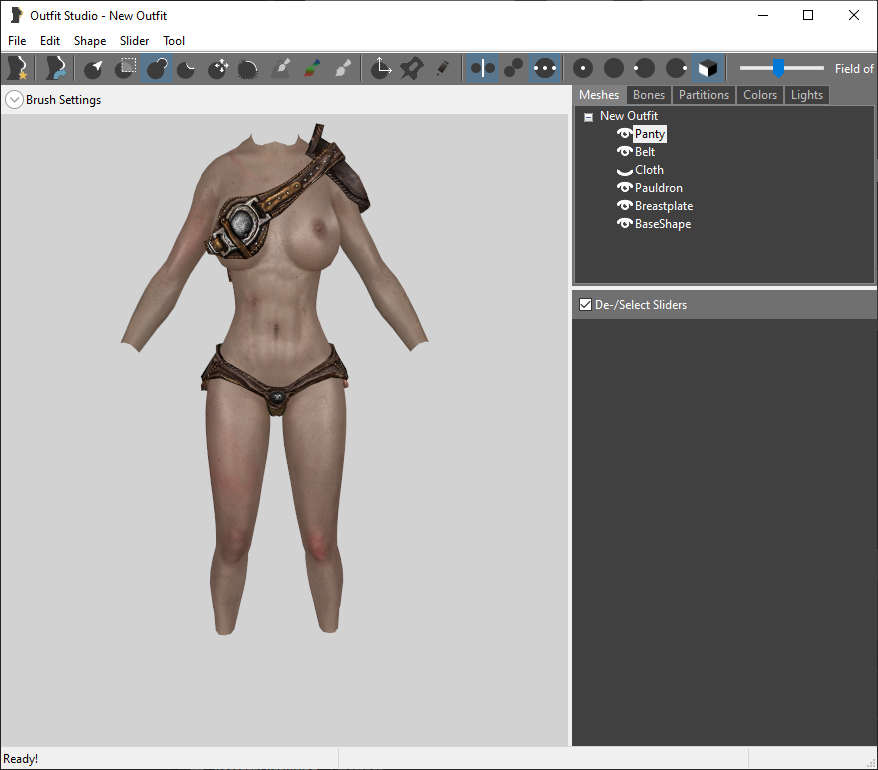Activate the Transform tool icon

(x=381, y=68)
